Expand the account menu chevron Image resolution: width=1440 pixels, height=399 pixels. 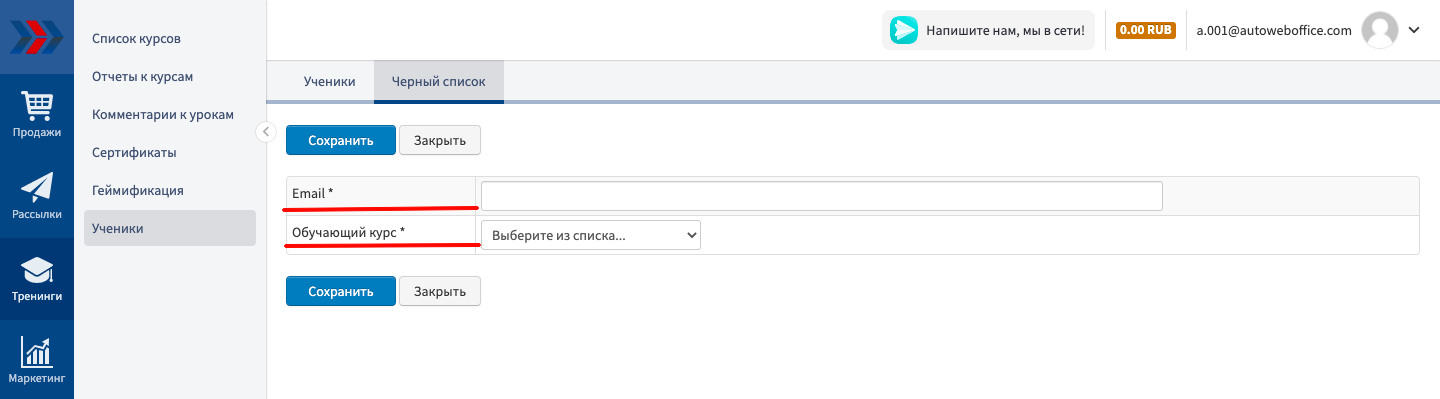[1414, 30]
